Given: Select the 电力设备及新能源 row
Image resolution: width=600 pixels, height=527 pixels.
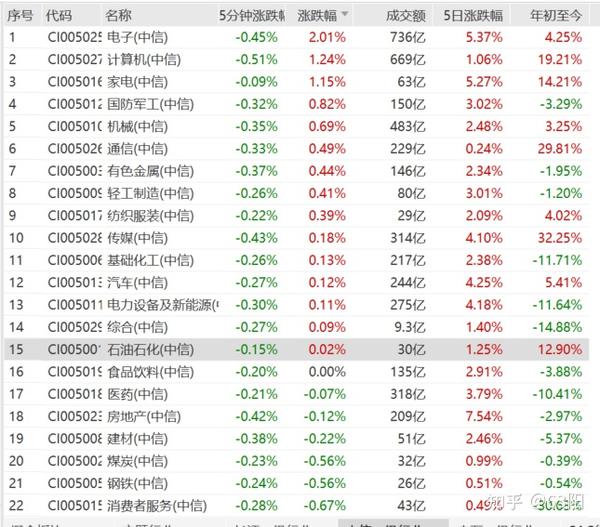Looking at the screenshot, I should point(297,305).
